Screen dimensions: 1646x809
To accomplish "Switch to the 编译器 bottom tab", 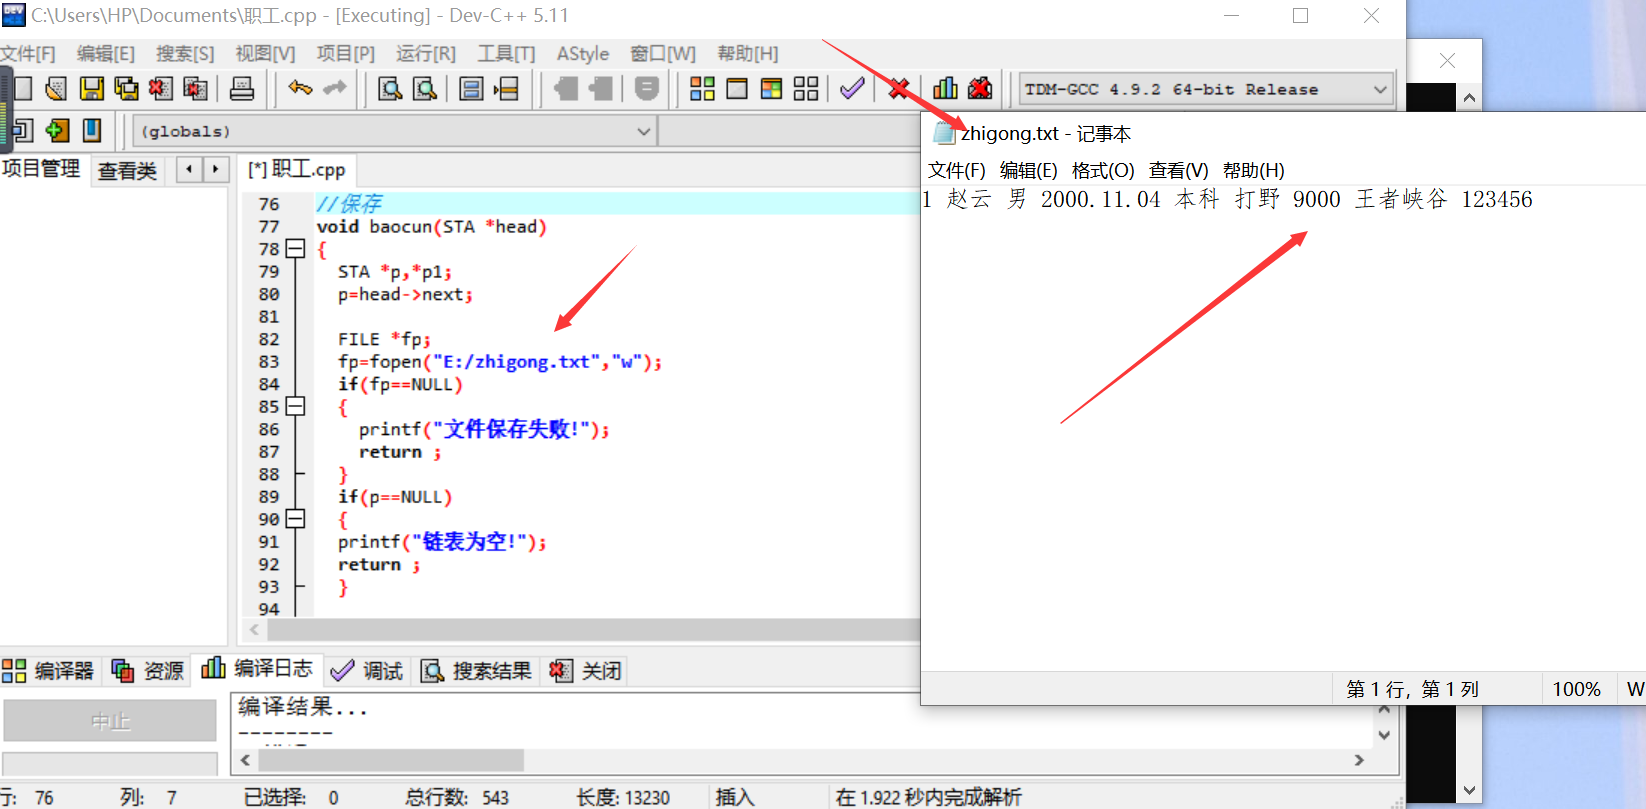I will (49, 670).
